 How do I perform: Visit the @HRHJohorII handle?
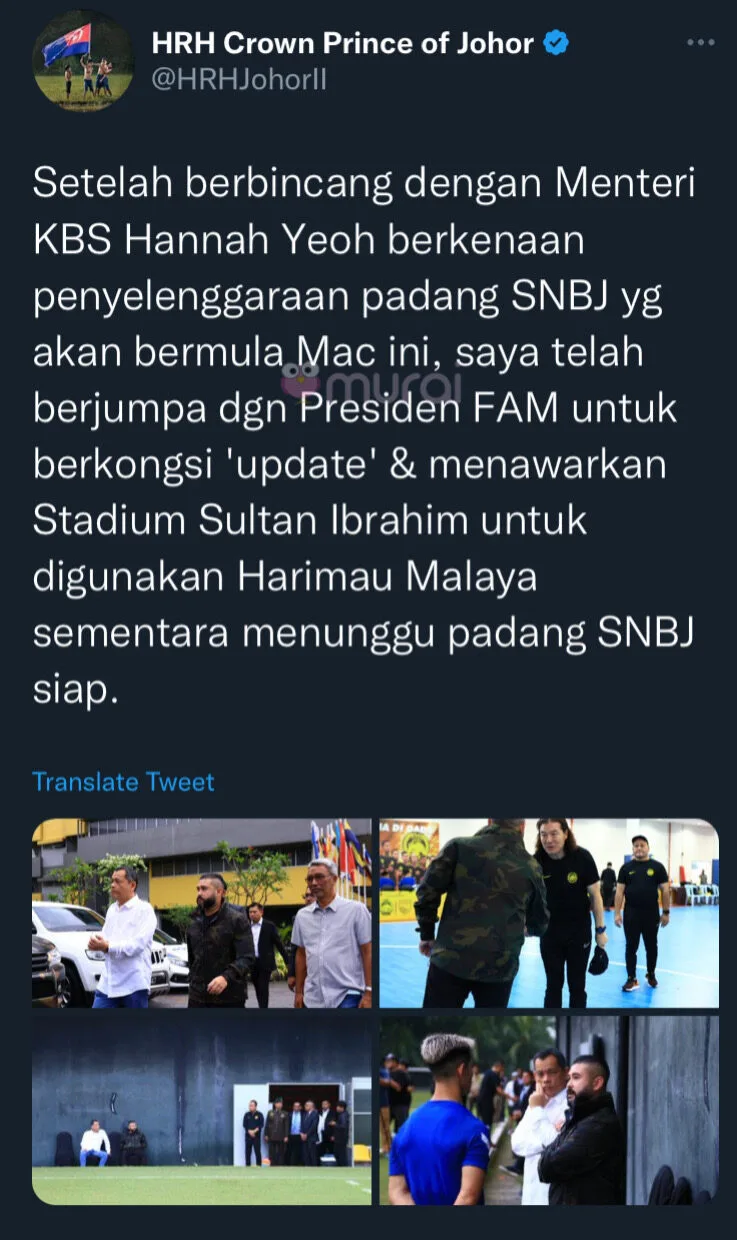tap(238, 80)
